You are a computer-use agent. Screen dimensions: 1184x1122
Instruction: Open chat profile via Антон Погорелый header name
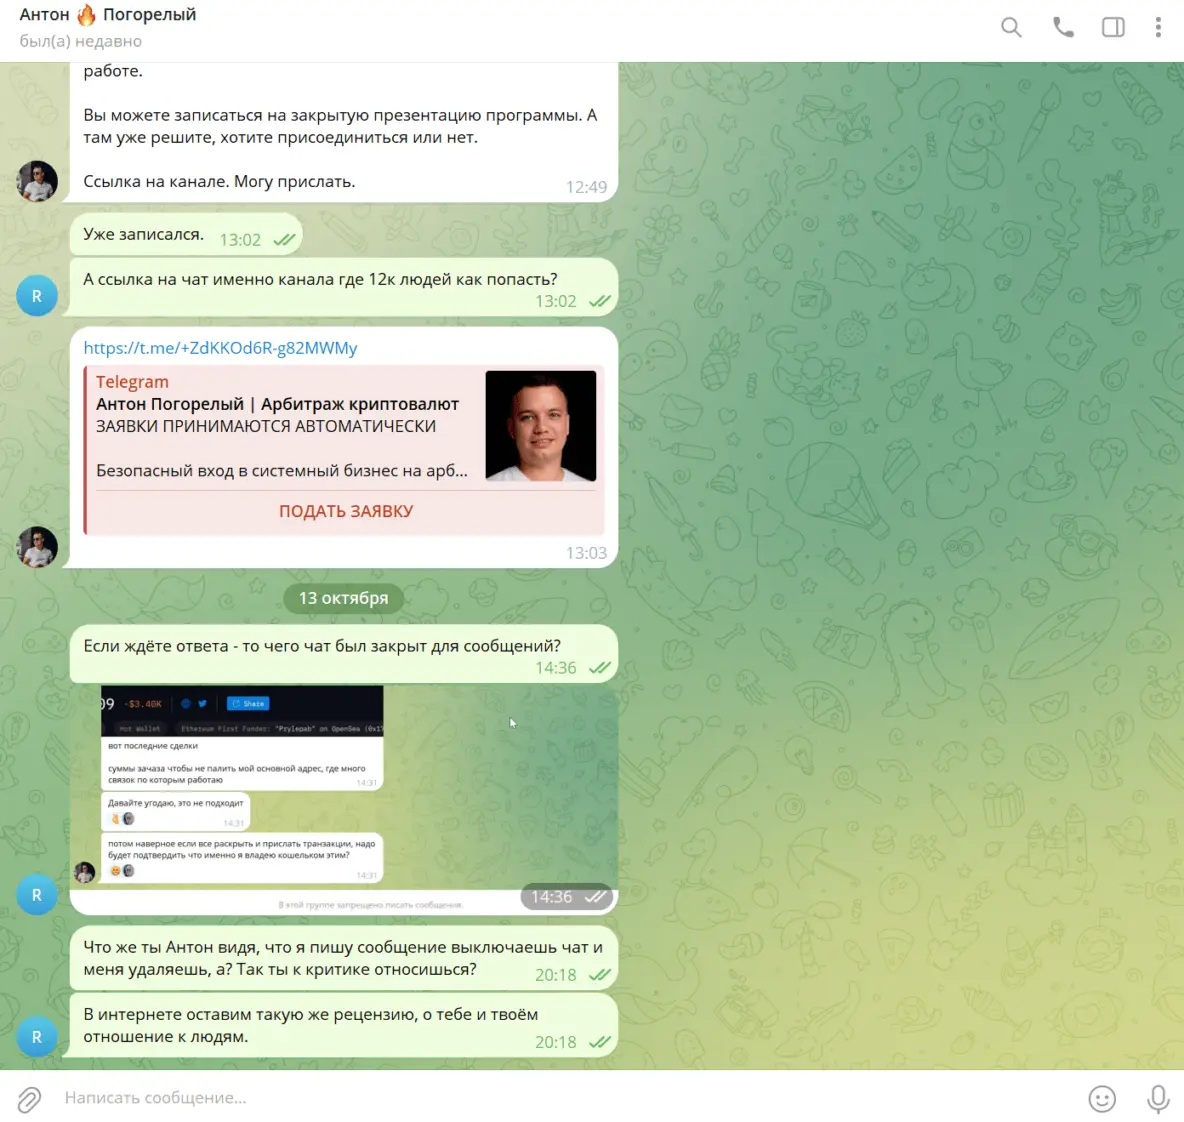coord(108,14)
